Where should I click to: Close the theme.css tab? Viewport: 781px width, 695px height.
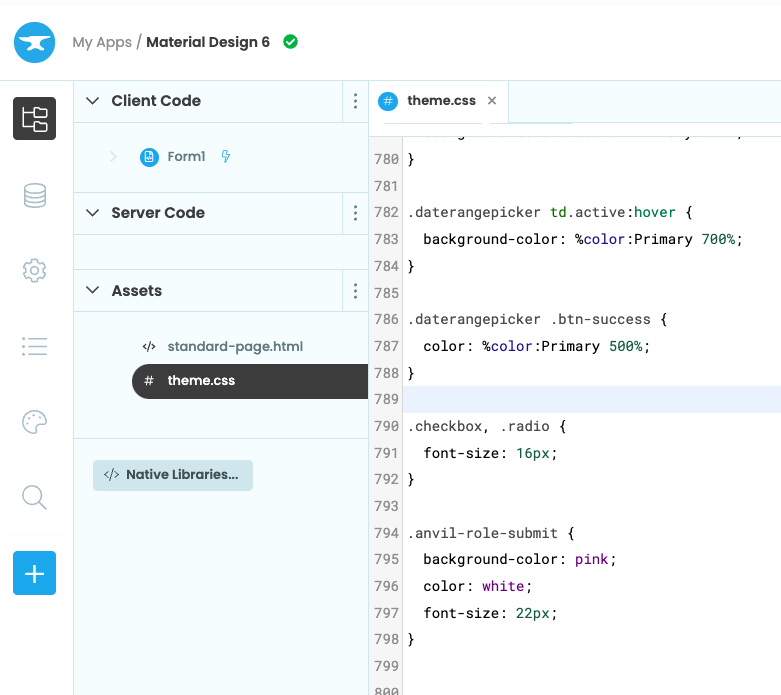(492, 101)
